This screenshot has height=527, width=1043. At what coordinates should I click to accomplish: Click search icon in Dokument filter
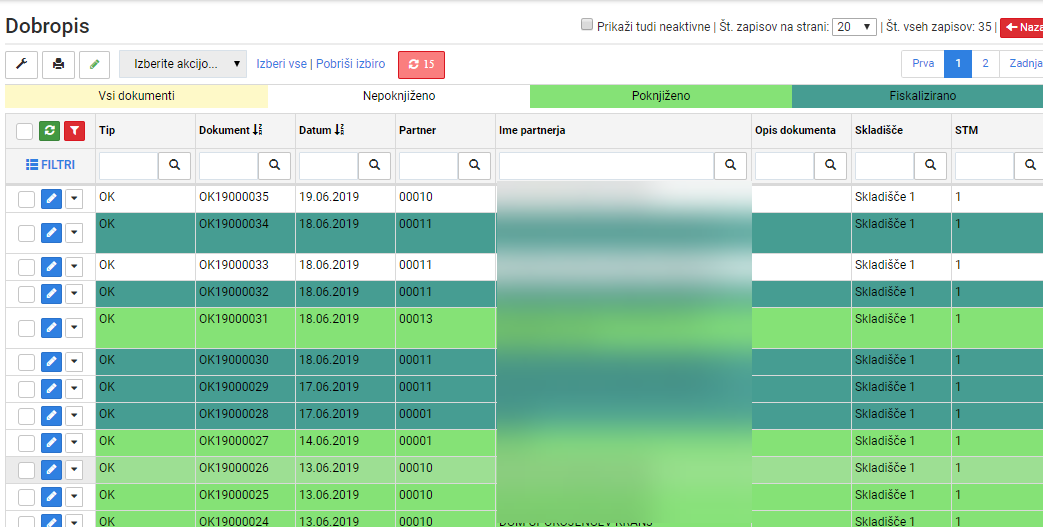coord(274,165)
